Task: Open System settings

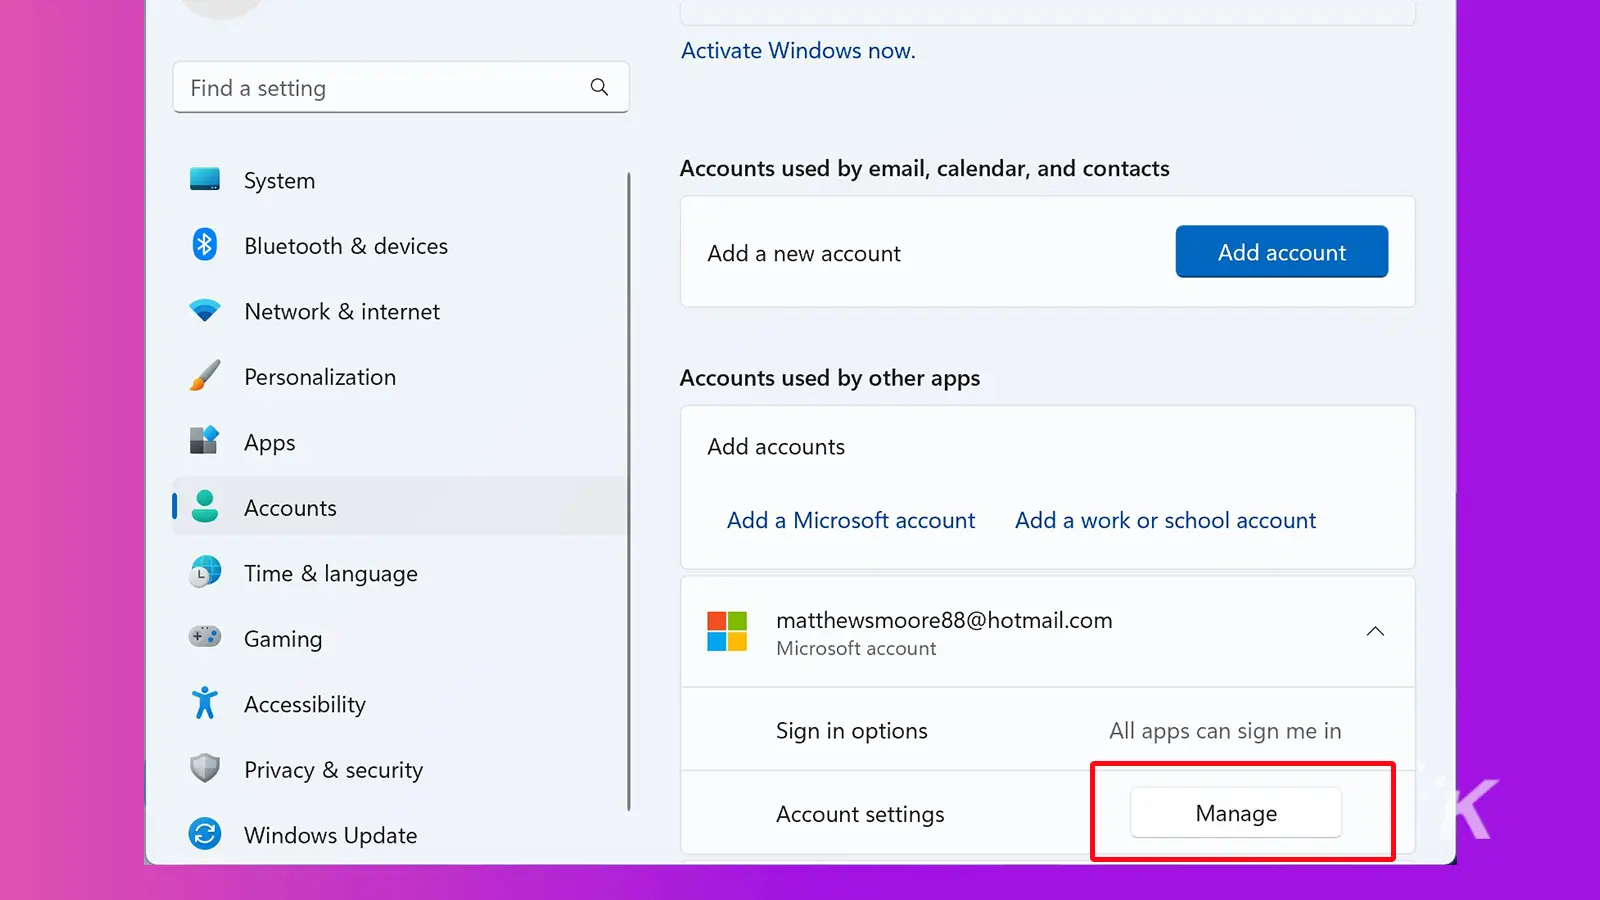Action: [x=400, y=180]
